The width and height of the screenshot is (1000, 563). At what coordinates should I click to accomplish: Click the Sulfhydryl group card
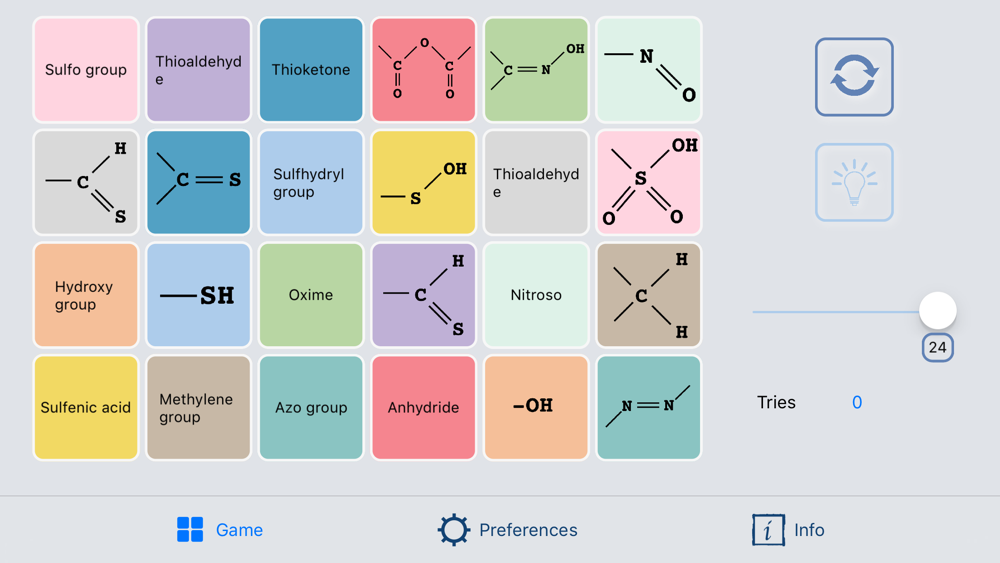pos(311,182)
